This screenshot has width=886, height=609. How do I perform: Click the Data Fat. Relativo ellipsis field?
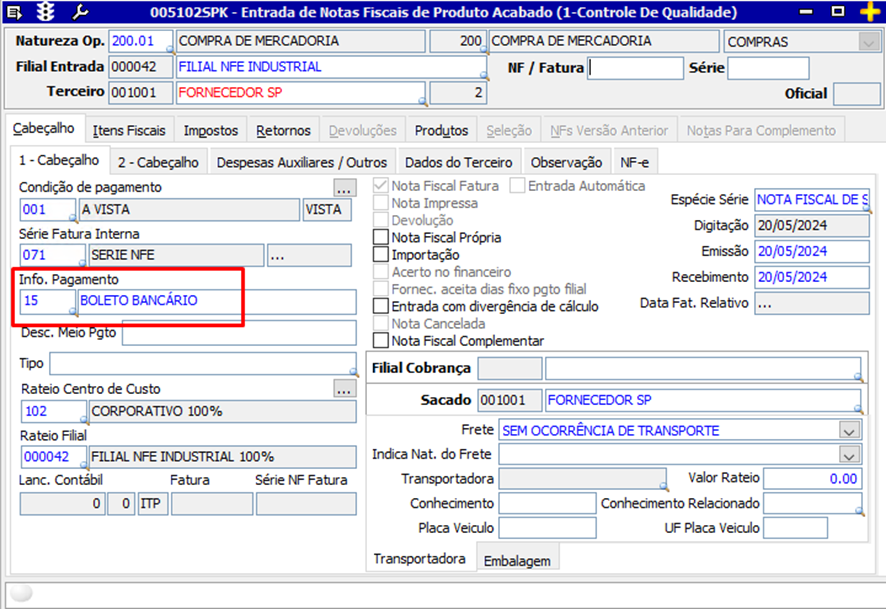(x=812, y=303)
